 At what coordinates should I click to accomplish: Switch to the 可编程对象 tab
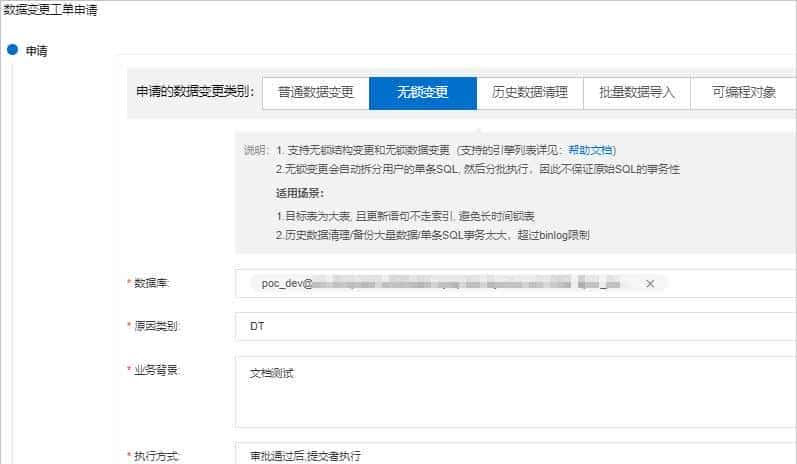tap(744, 92)
